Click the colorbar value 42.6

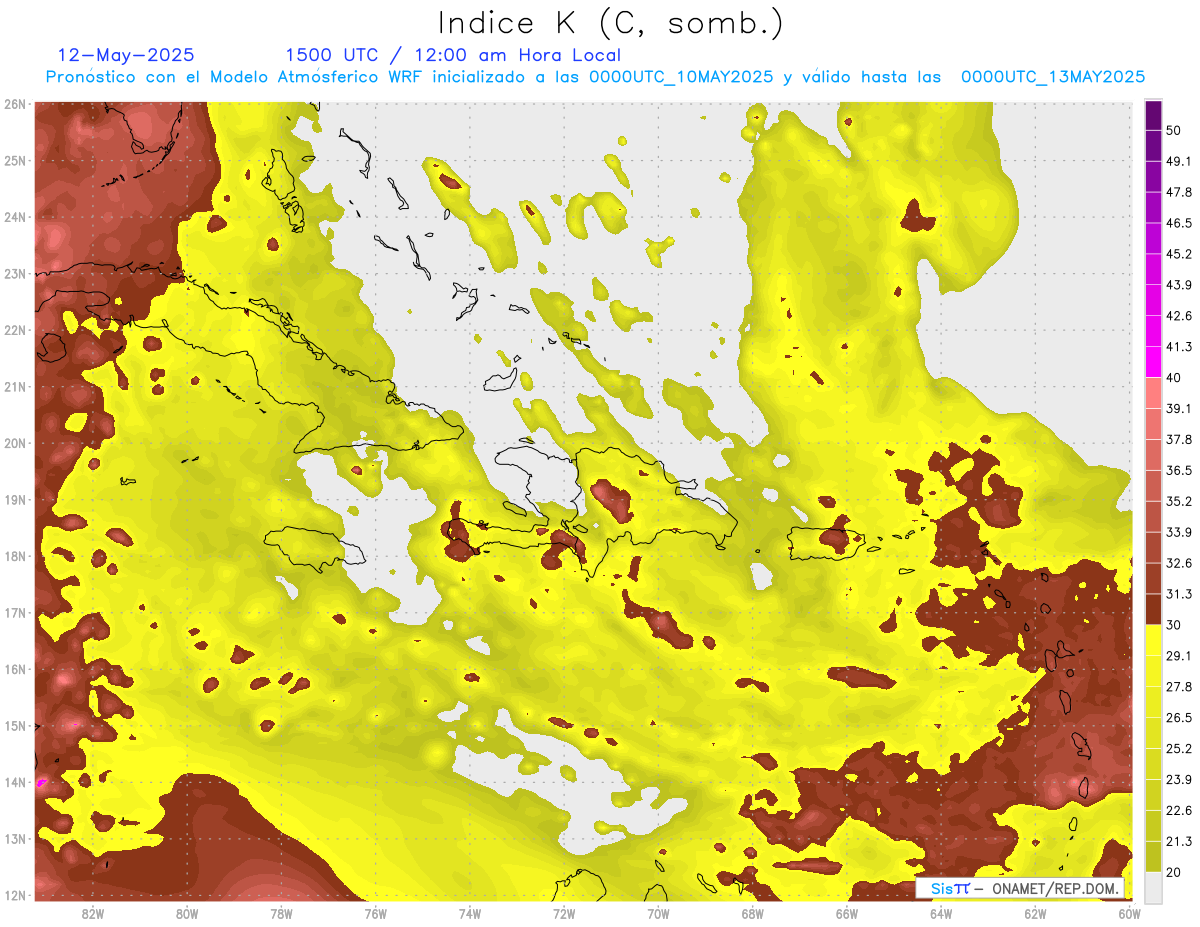(x=1179, y=316)
